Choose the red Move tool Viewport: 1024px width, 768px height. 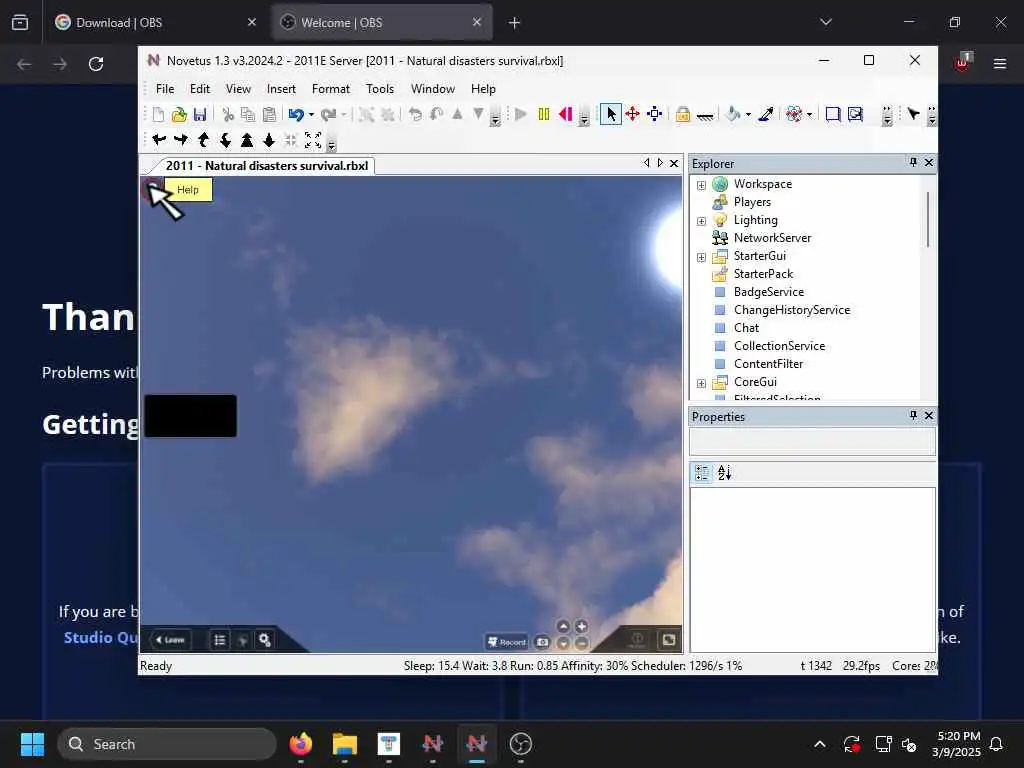tap(632, 114)
